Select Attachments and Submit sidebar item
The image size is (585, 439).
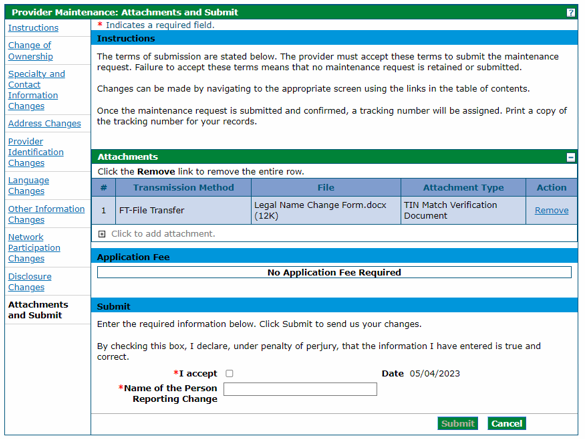[x=38, y=310]
